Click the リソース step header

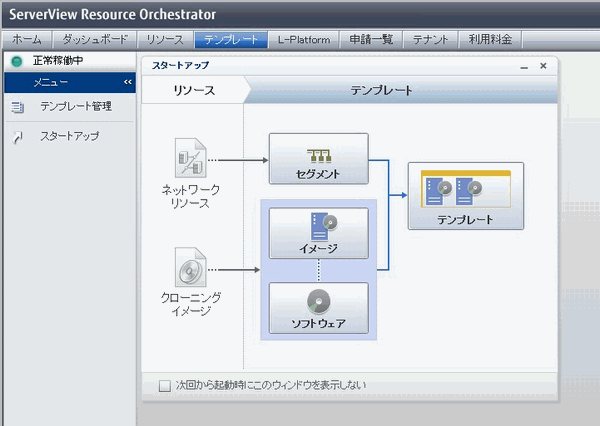tap(194, 90)
